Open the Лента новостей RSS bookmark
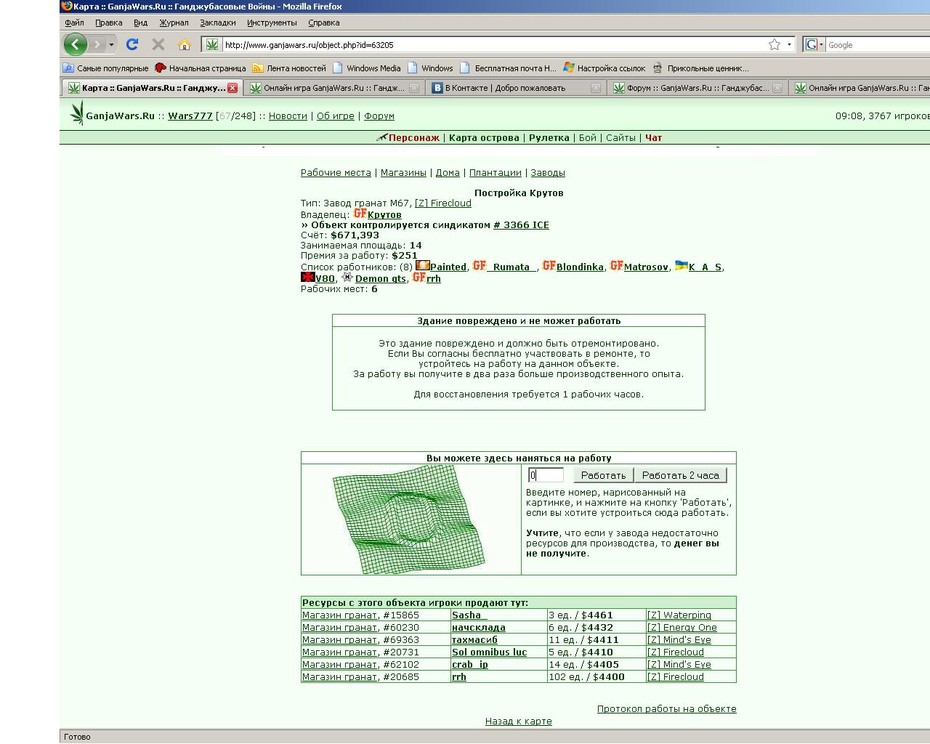930x744 pixels. pyautogui.click(x=289, y=68)
